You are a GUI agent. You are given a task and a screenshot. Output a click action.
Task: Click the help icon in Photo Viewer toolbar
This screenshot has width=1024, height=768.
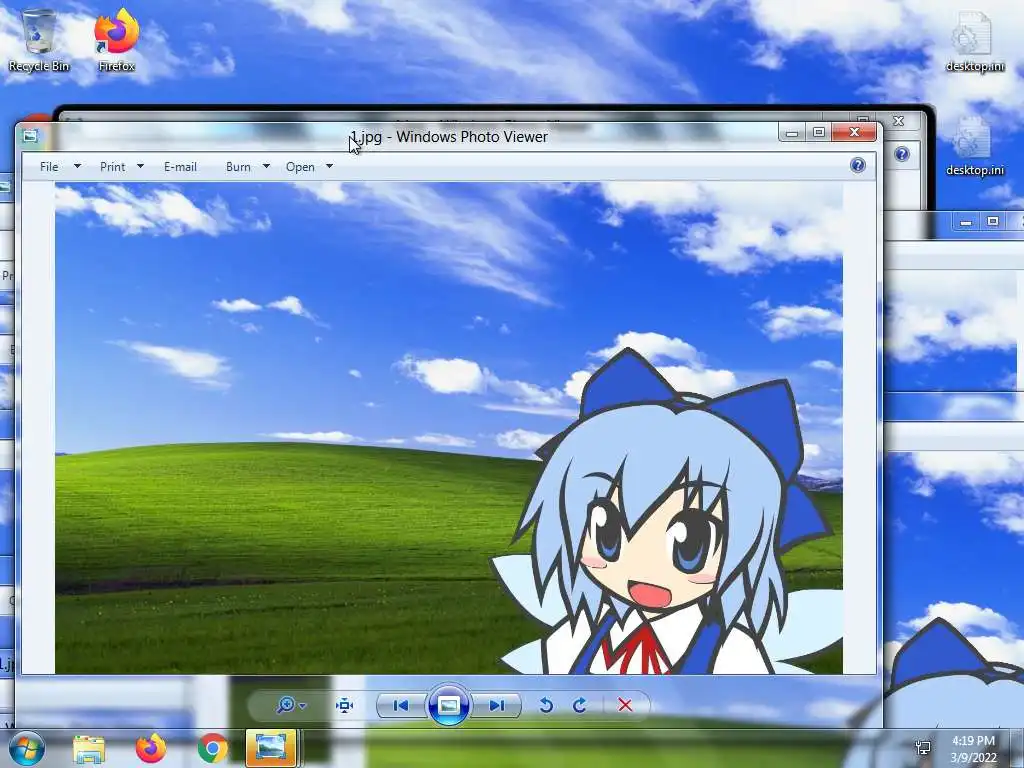[x=857, y=165]
